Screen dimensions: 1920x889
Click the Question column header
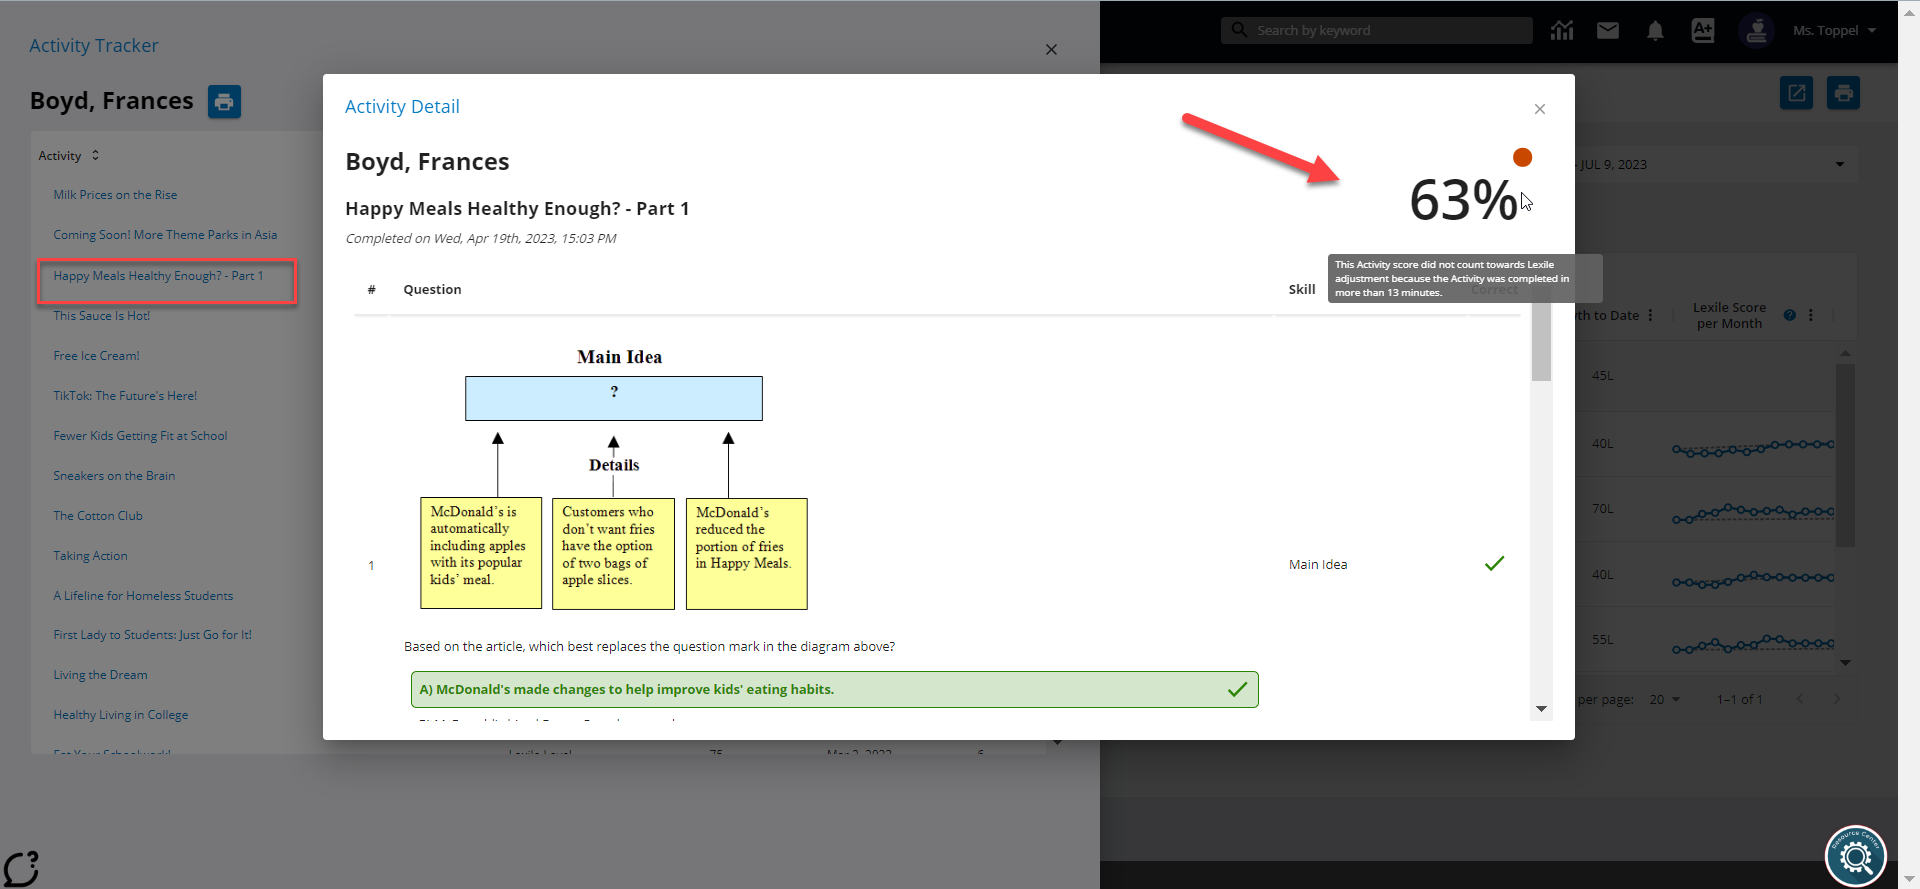pos(432,290)
